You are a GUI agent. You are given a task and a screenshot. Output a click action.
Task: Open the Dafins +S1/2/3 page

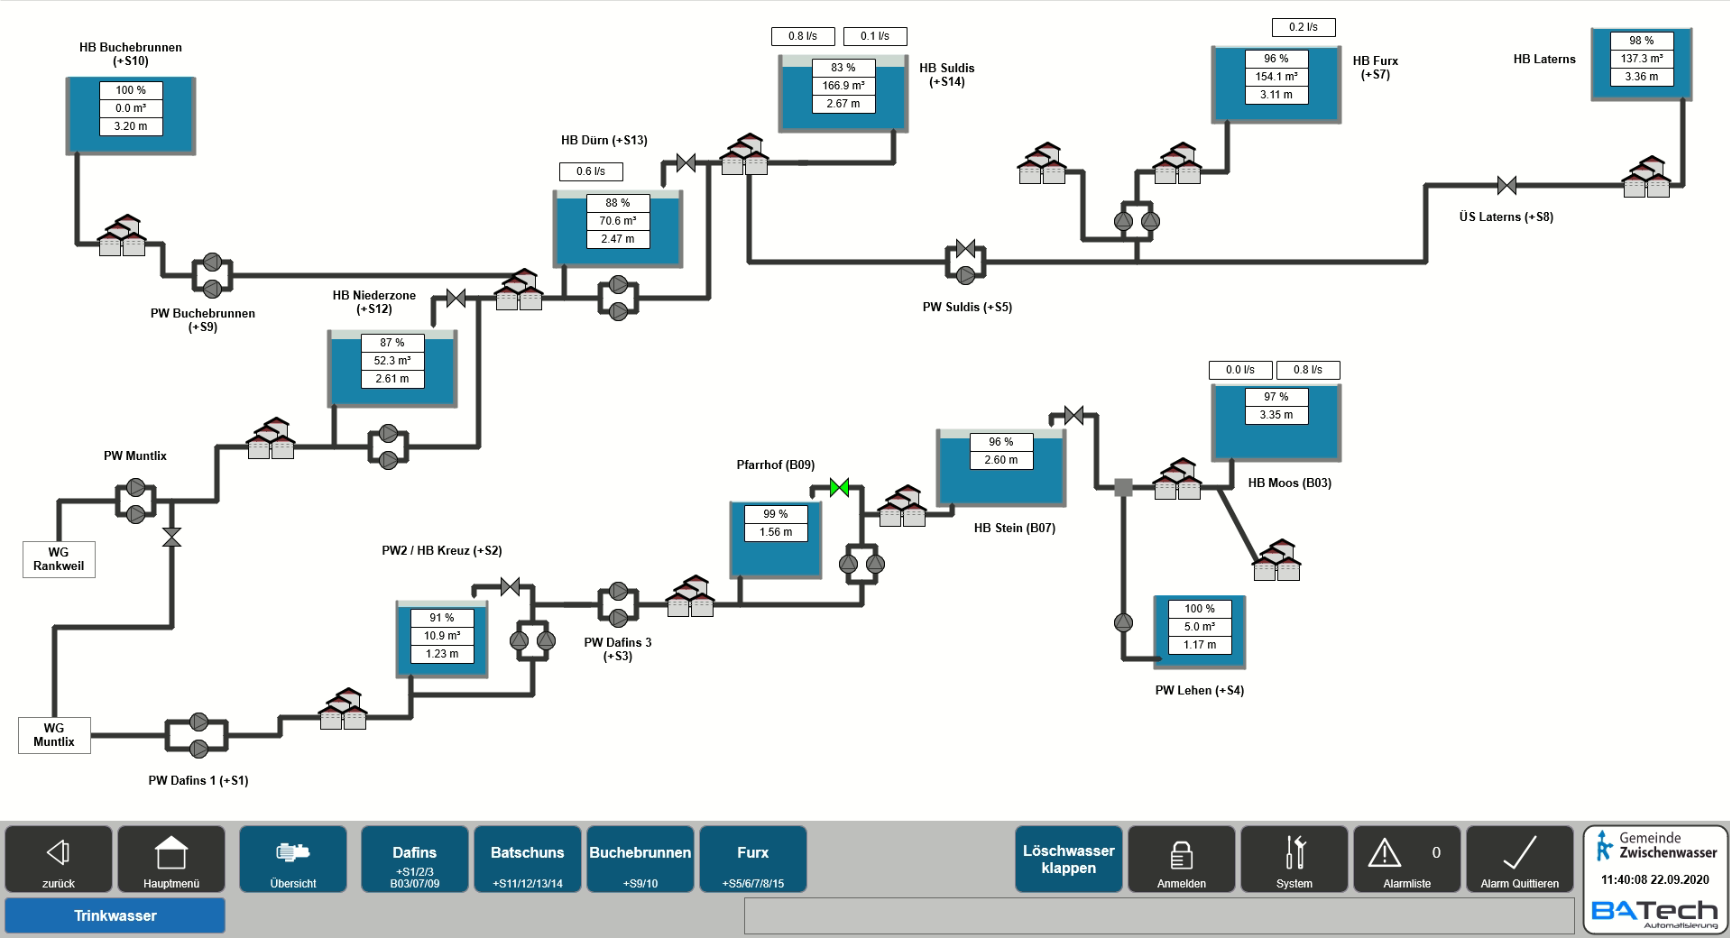coord(414,858)
